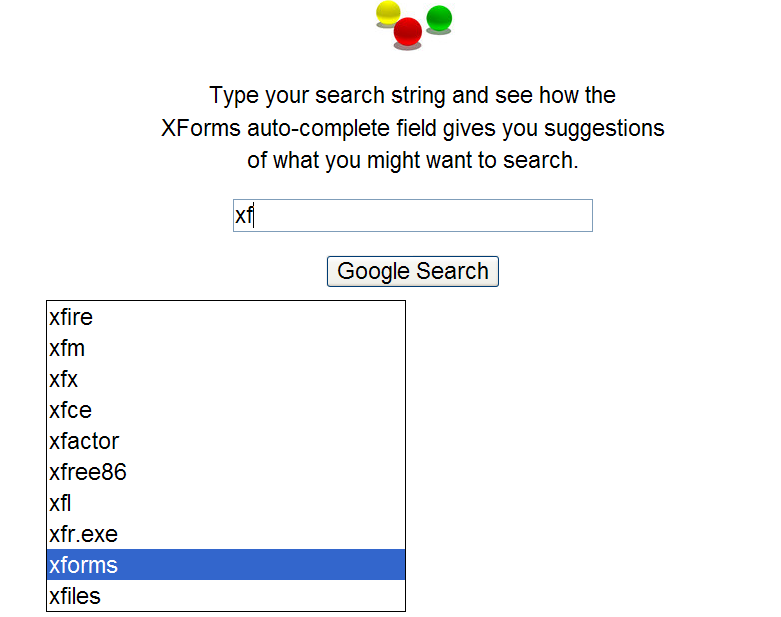
Task: Focus the search field containing "xf"
Action: pos(412,215)
